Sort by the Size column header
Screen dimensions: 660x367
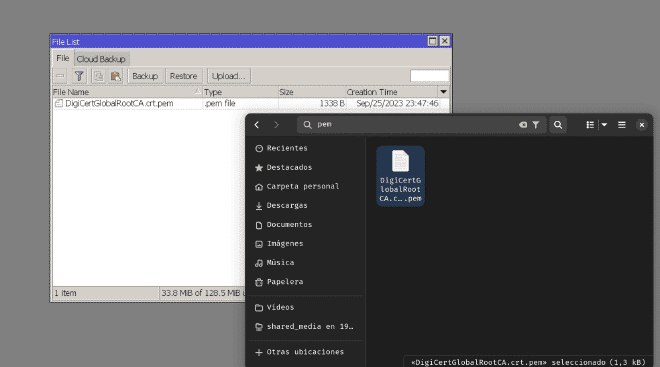pos(312,92)
